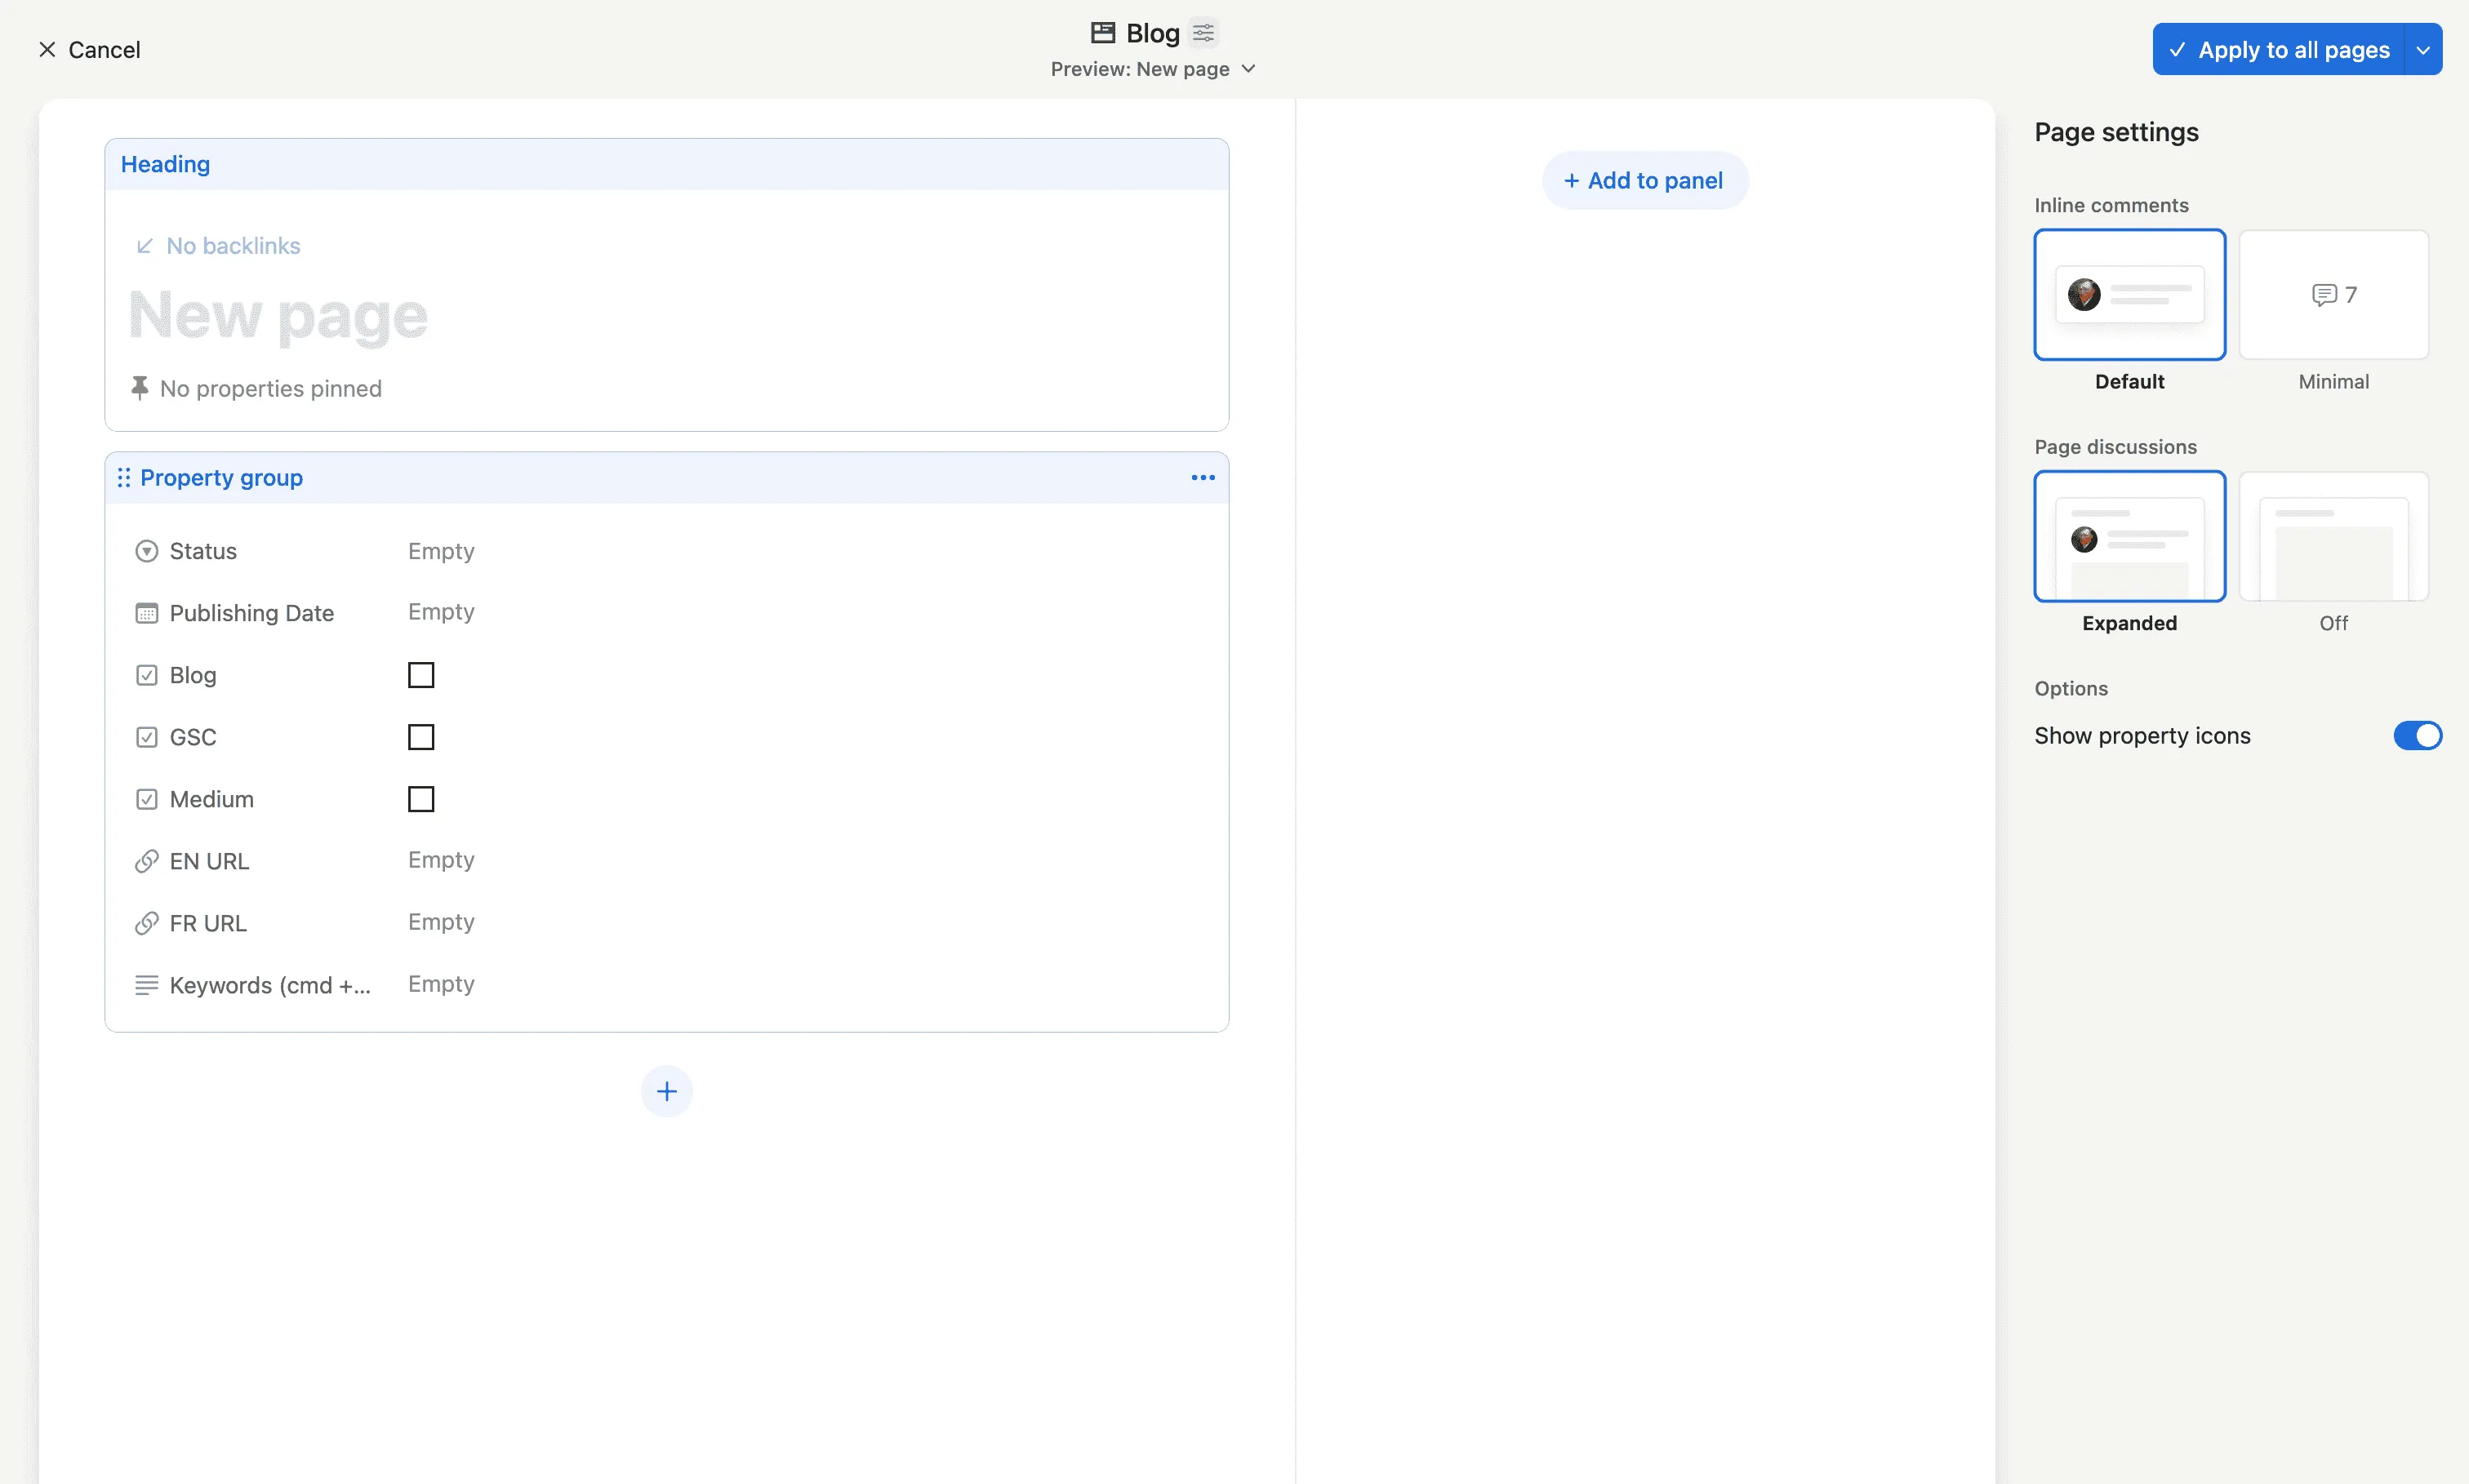2469x1484 pixels.
Task: Click Apply to all pages button
Action: point(2293,49)
